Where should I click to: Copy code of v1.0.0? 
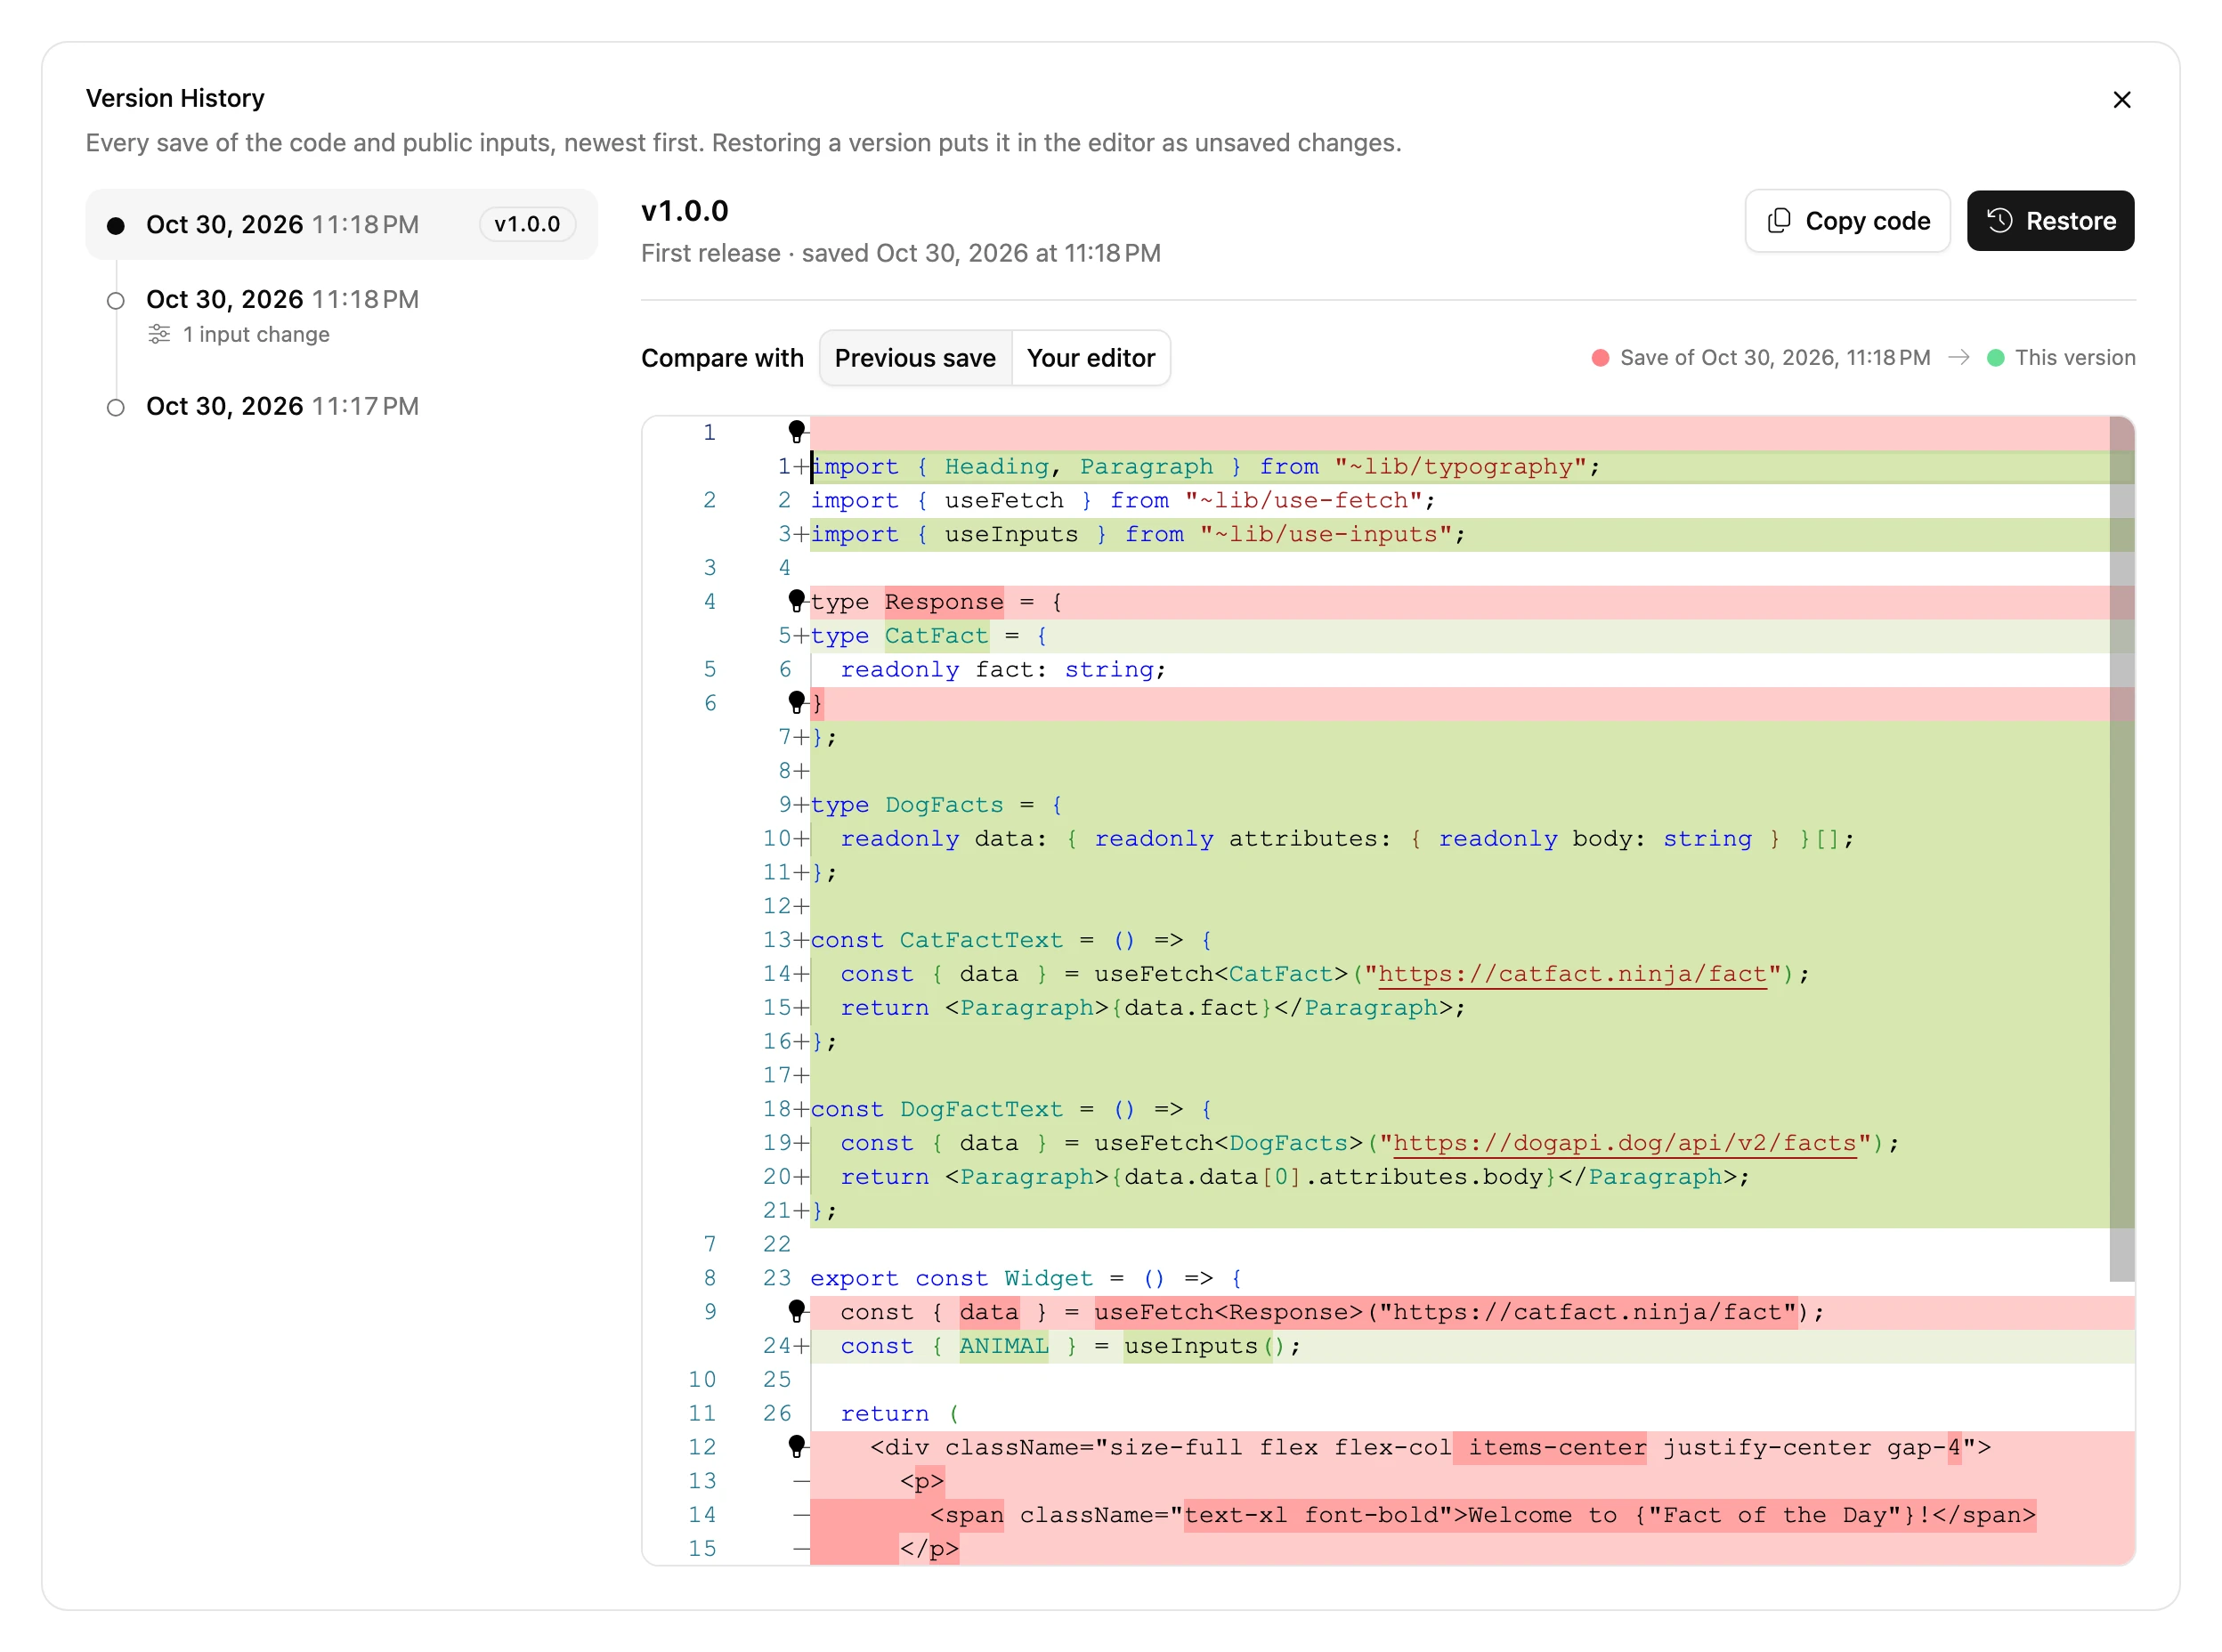(x=1847, y=221)
